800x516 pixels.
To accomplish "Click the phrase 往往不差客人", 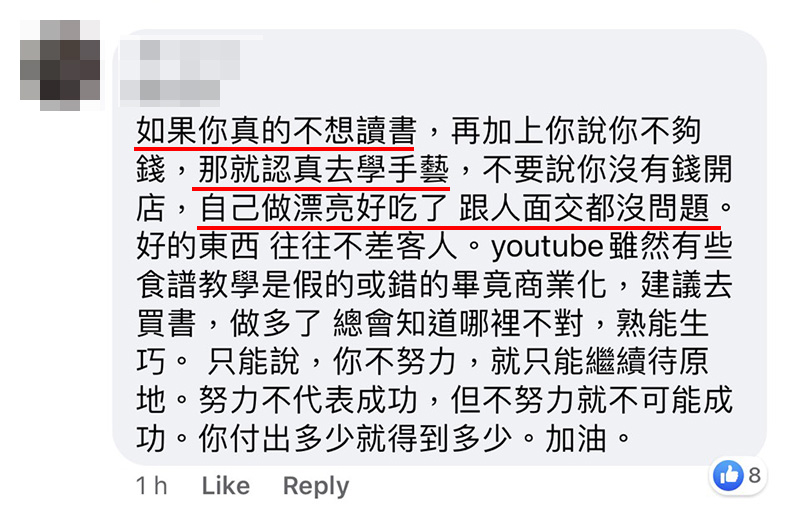I will click(363, 247).
